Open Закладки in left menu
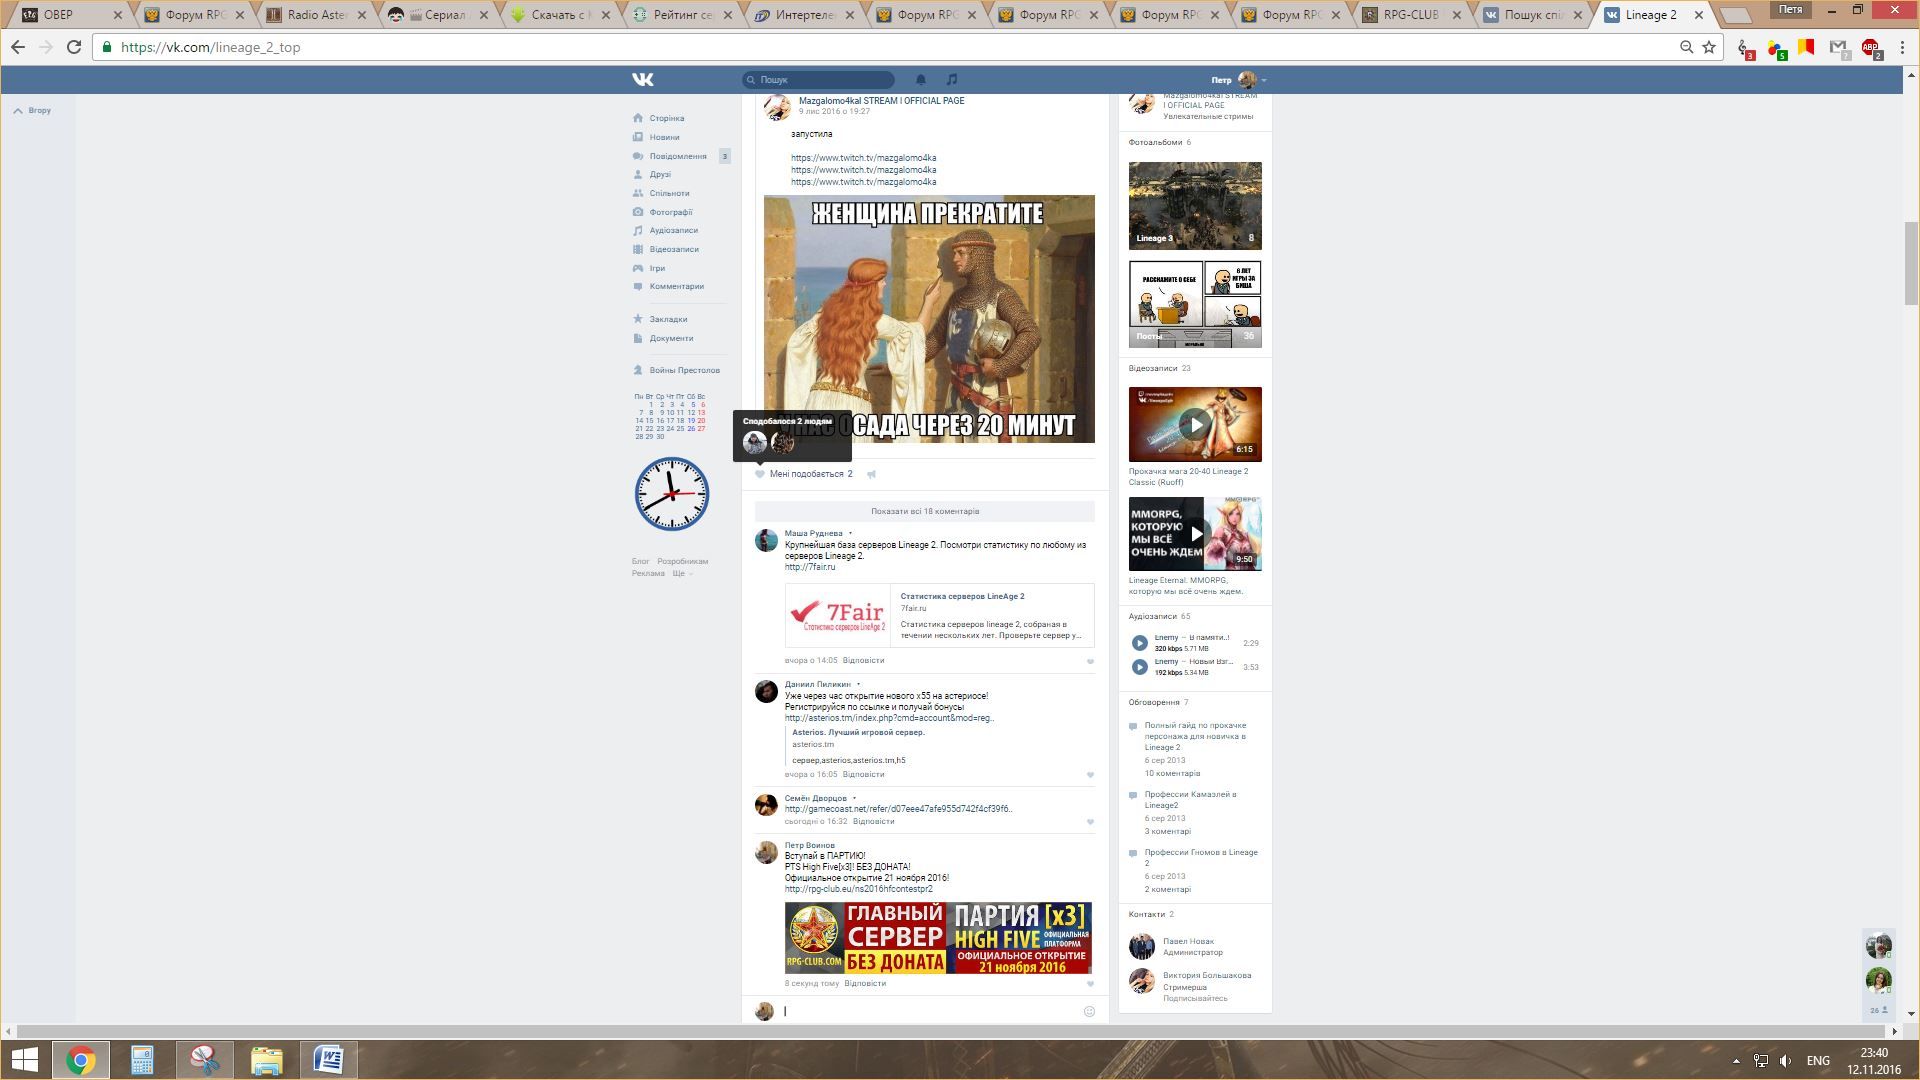The image size is (1920, 1080). click(x=668, y=319)
